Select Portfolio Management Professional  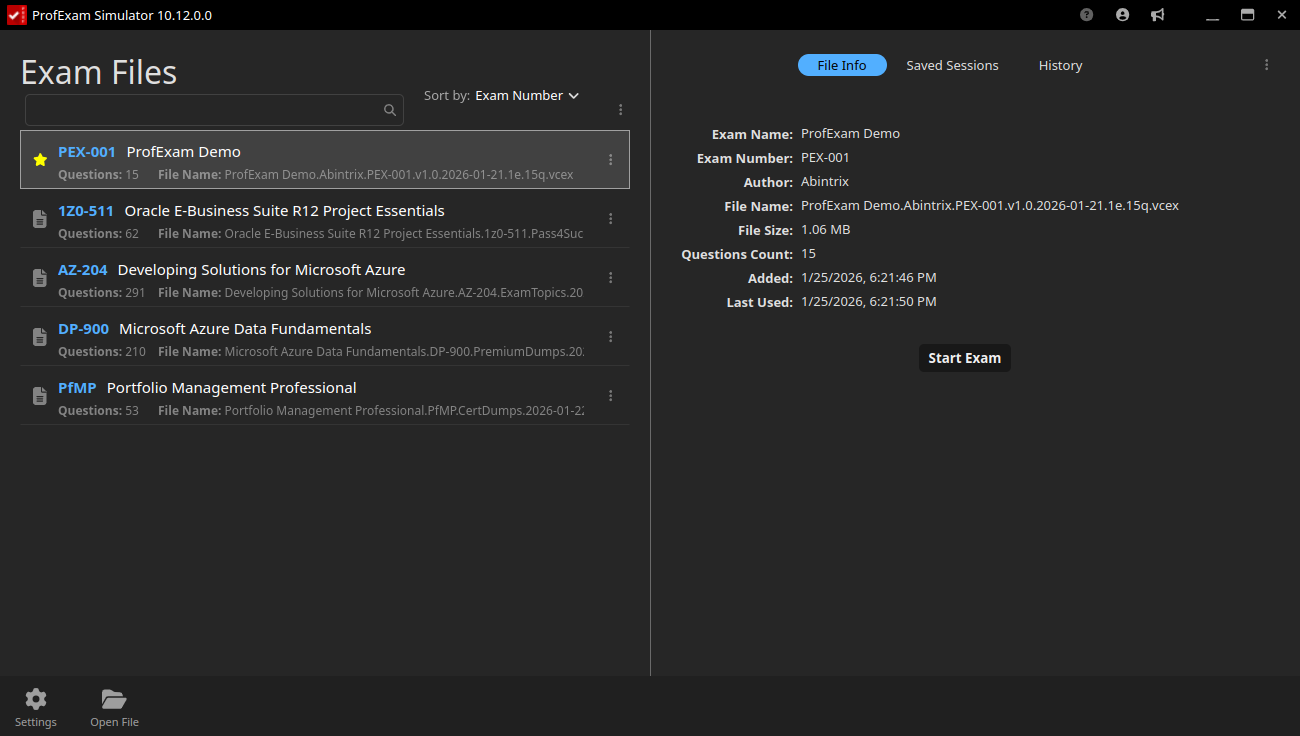232,388
